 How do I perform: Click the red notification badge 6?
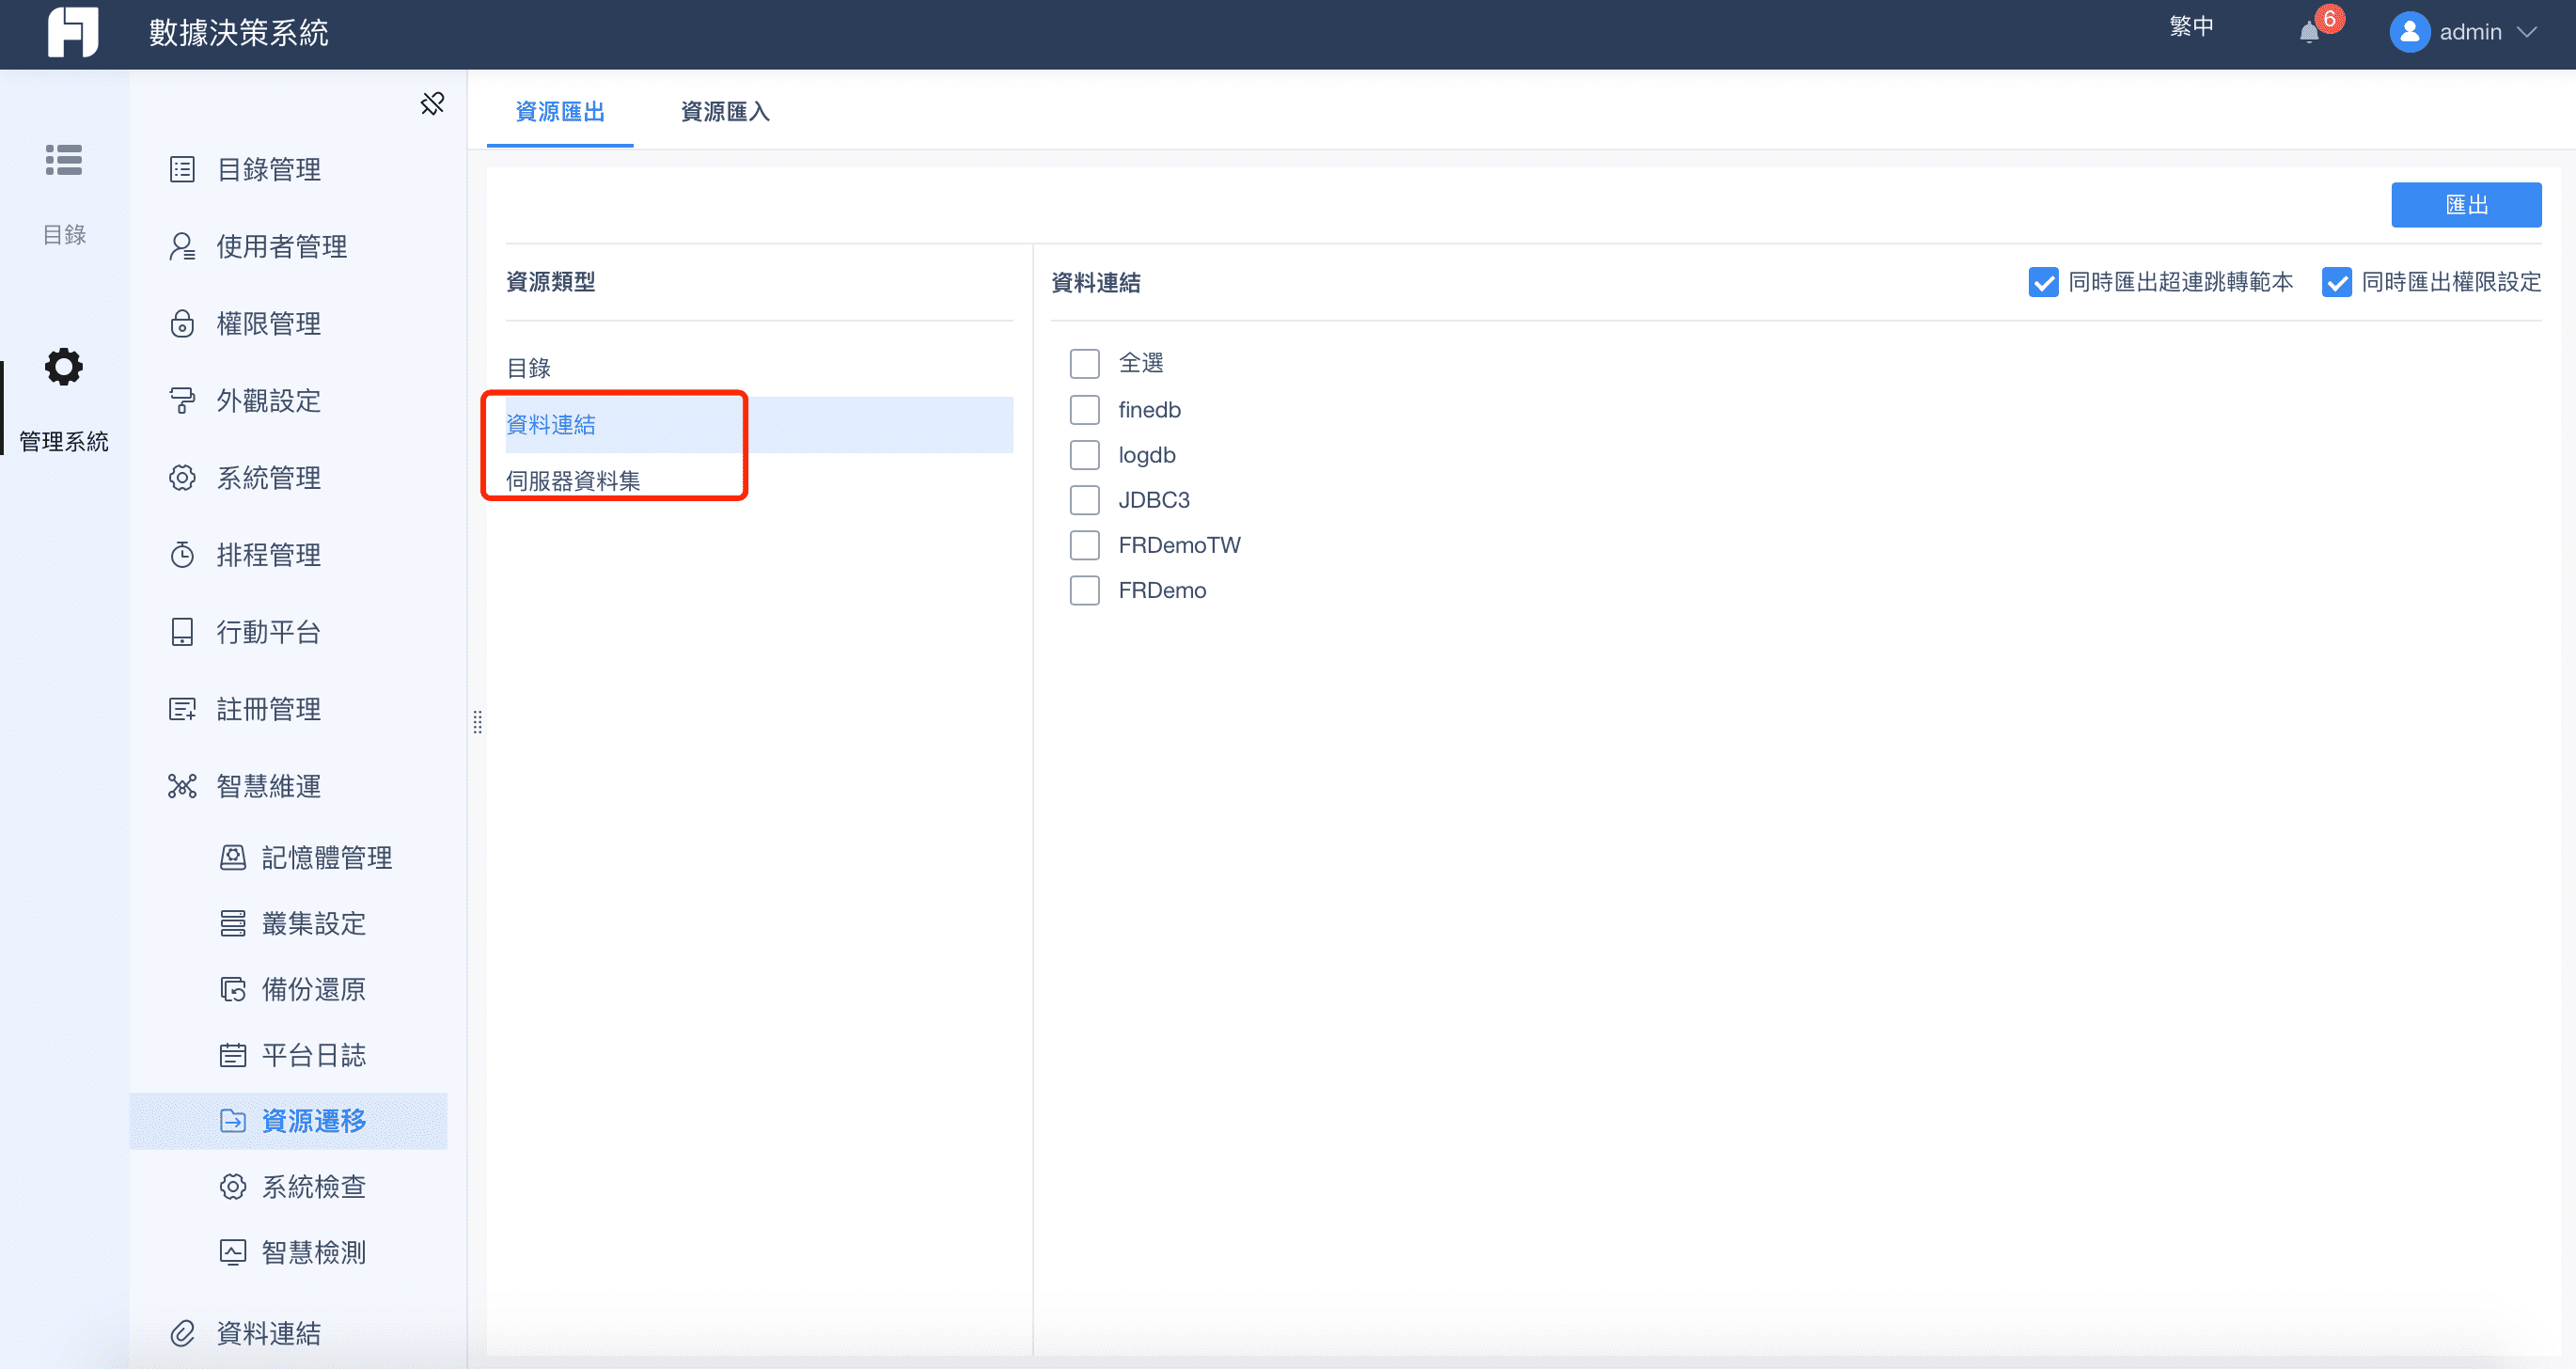[x=2330, y=19]
